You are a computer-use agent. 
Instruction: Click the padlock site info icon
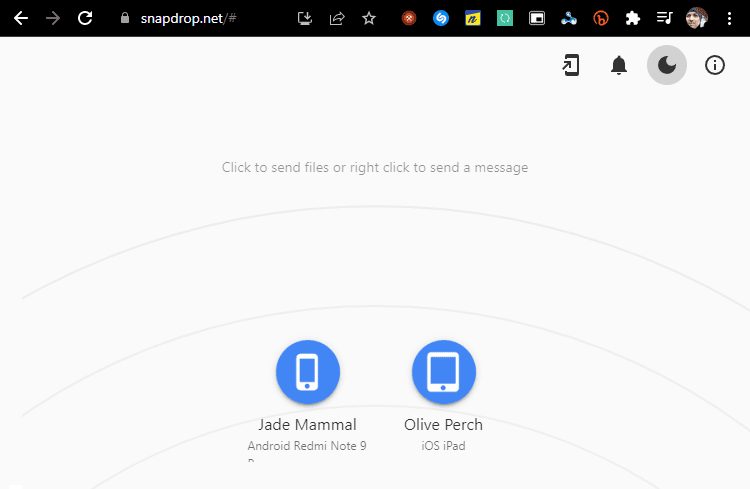125,18
